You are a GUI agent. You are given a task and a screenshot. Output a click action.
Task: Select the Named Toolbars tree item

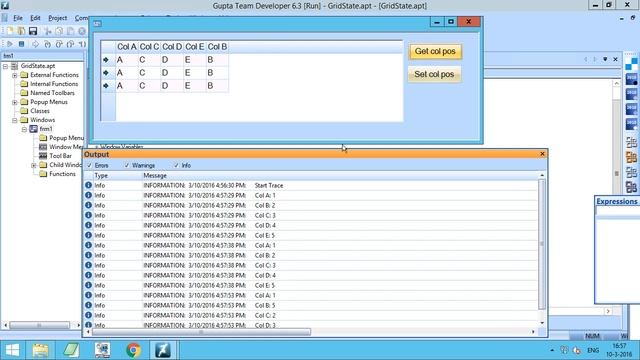click(52, 93)
